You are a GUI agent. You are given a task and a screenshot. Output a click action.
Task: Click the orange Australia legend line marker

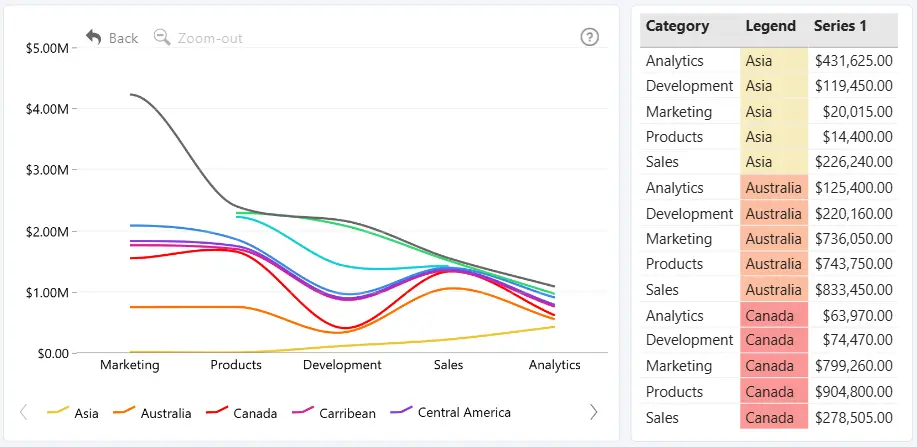tap(125, 411)
